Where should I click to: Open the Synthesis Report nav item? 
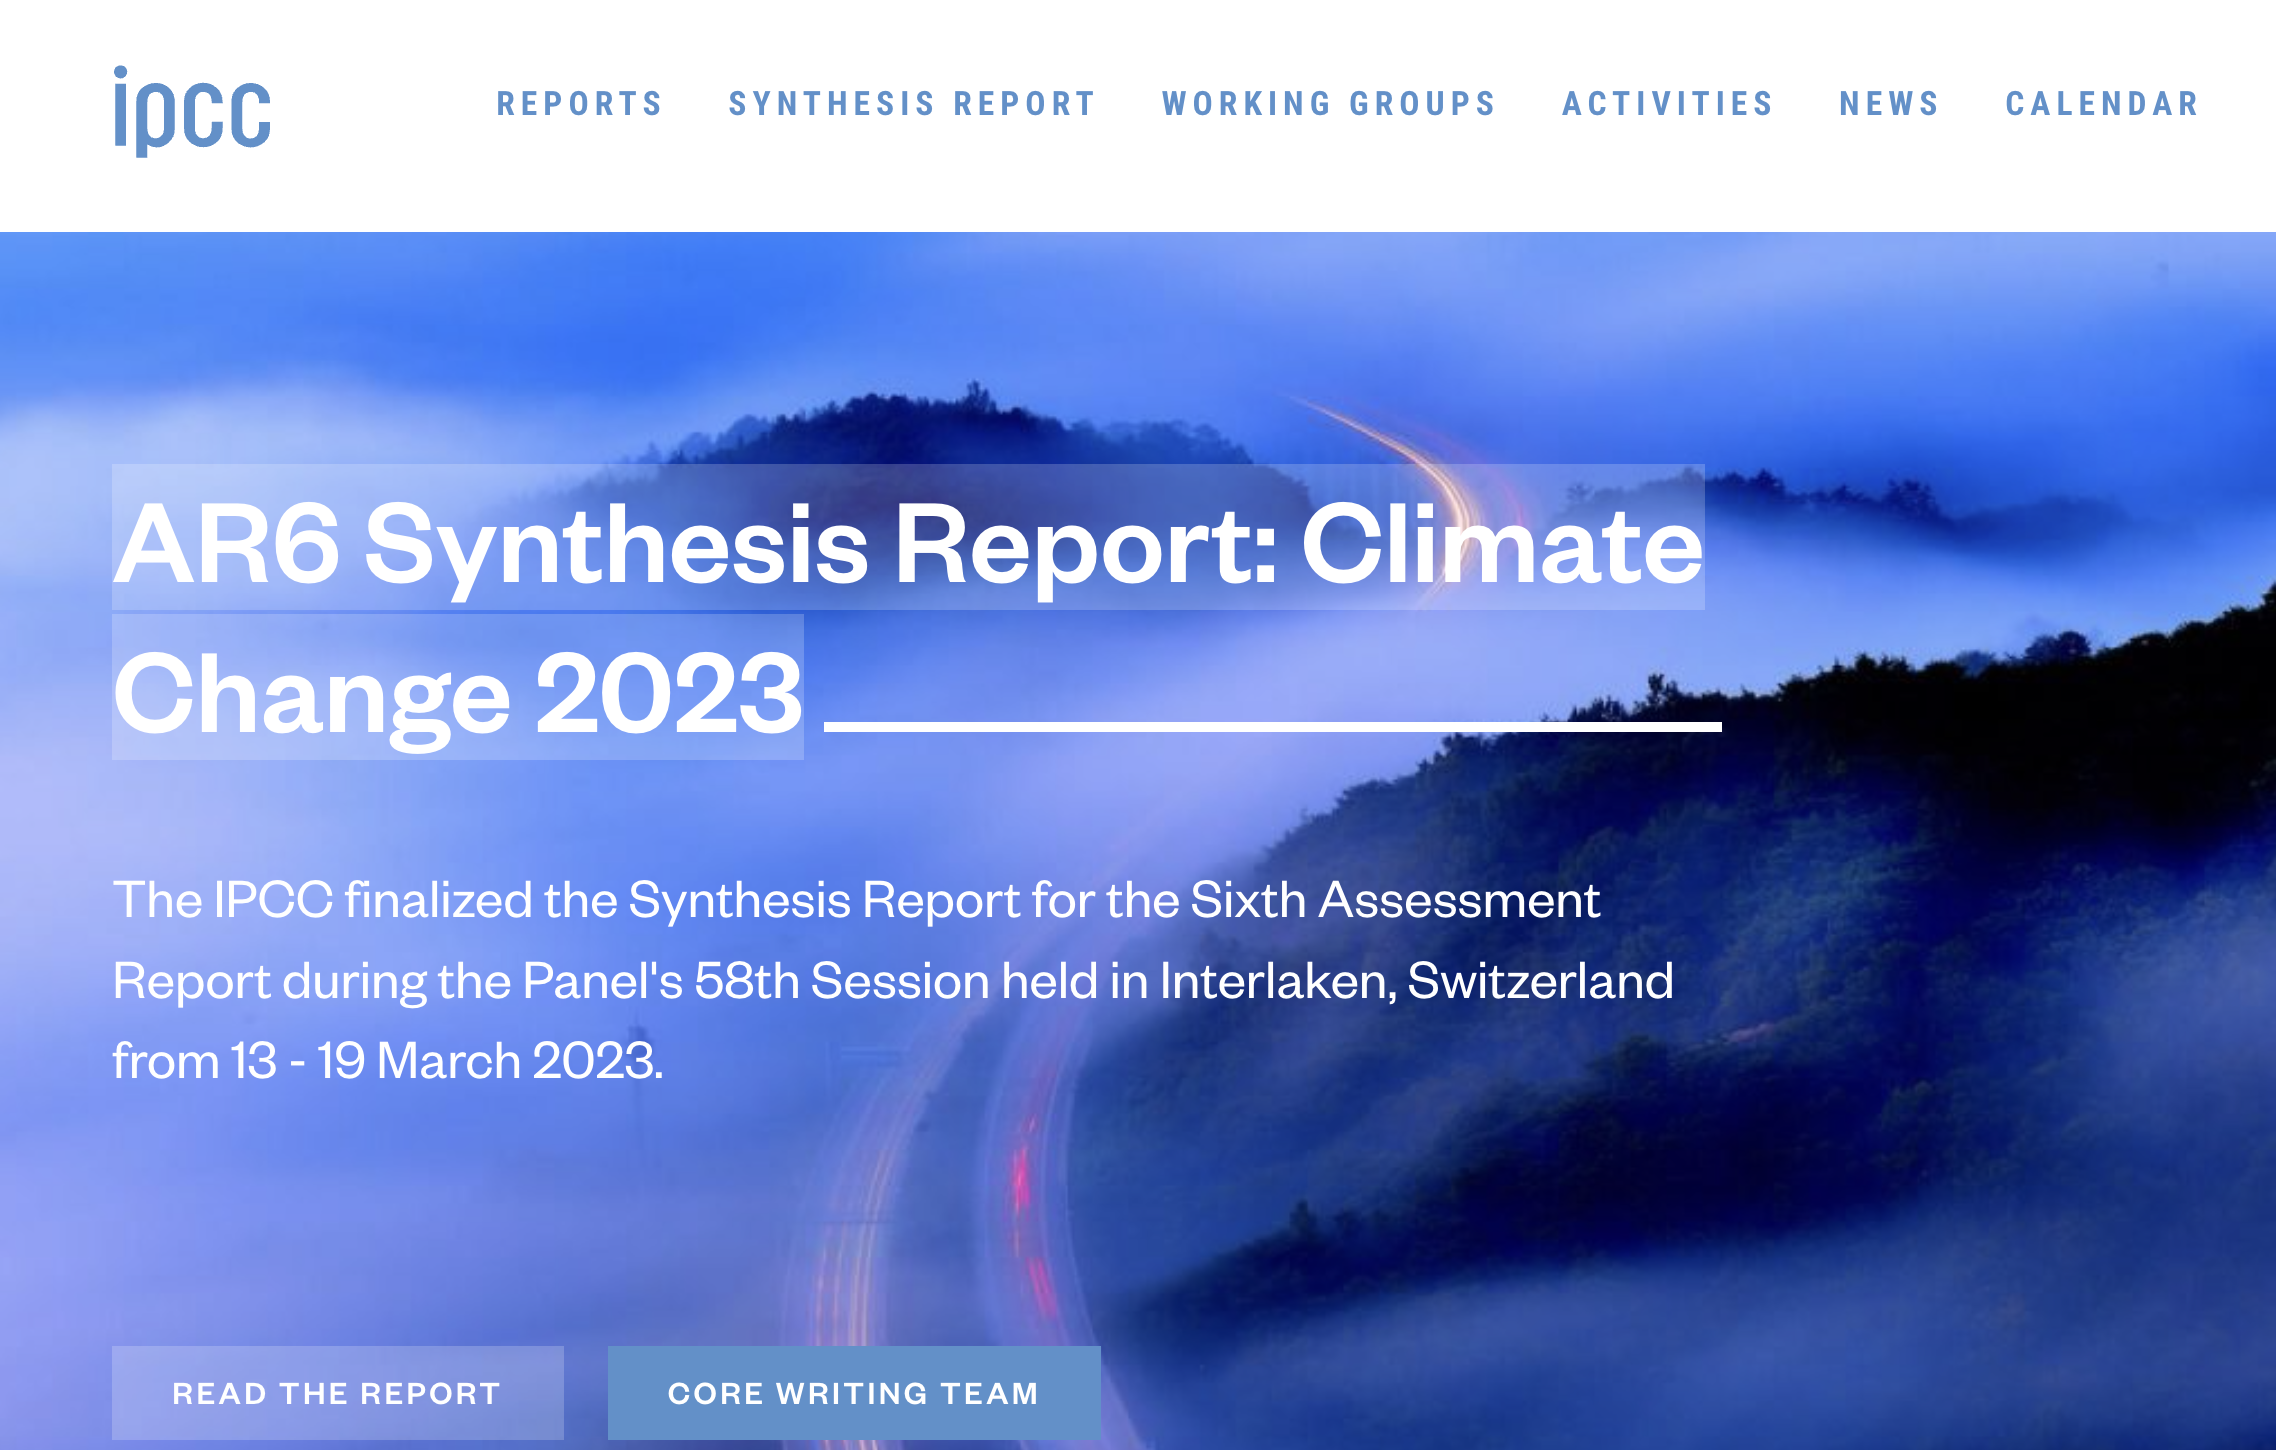click(912, 104)
